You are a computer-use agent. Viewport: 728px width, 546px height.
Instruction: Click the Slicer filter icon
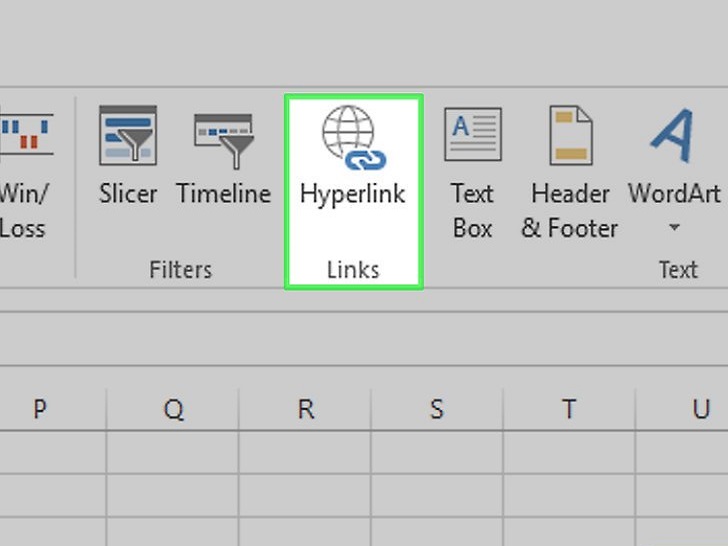pos(127,137)
